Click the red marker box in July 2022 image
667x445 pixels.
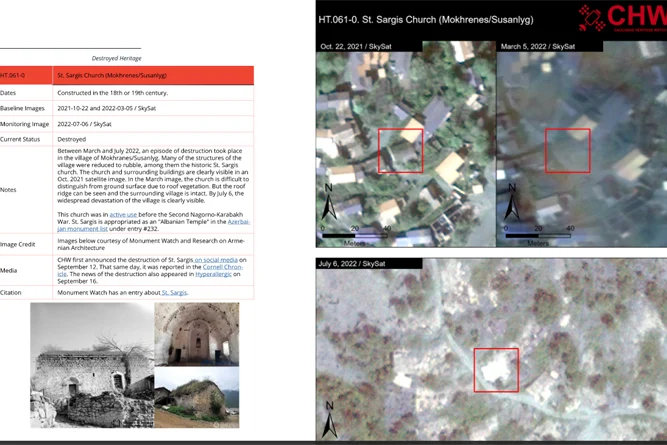pyautogui.click(x=496, y=370)
